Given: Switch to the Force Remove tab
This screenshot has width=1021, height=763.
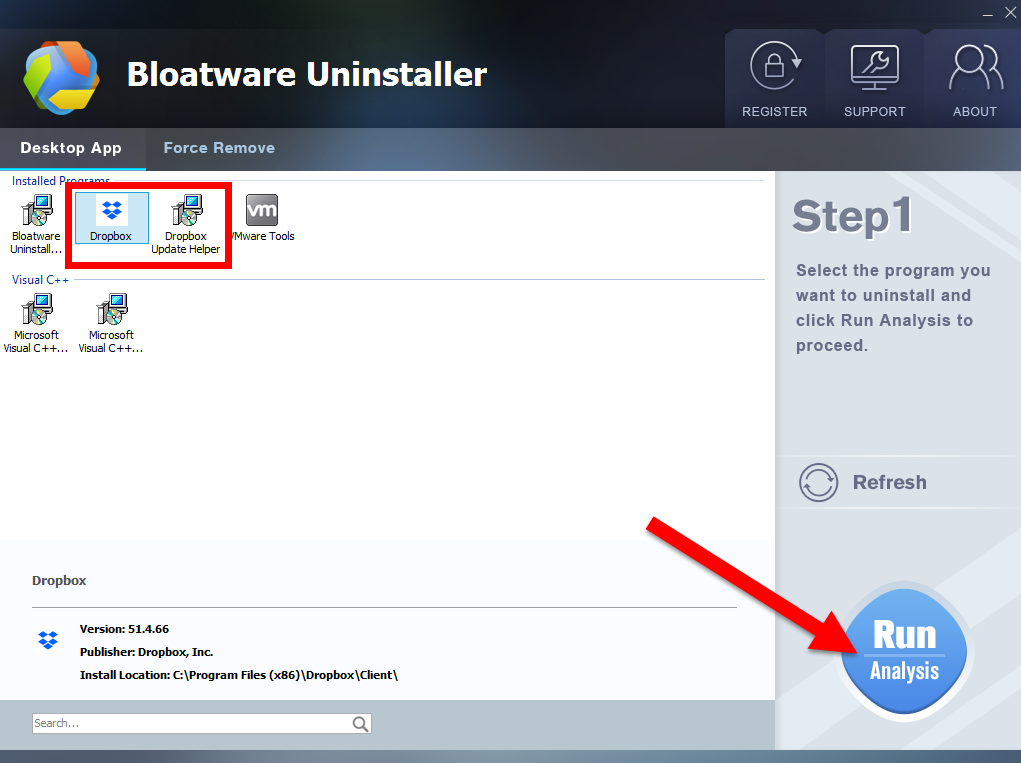Looking at the screenshot, I should click(x=219, y=148).
